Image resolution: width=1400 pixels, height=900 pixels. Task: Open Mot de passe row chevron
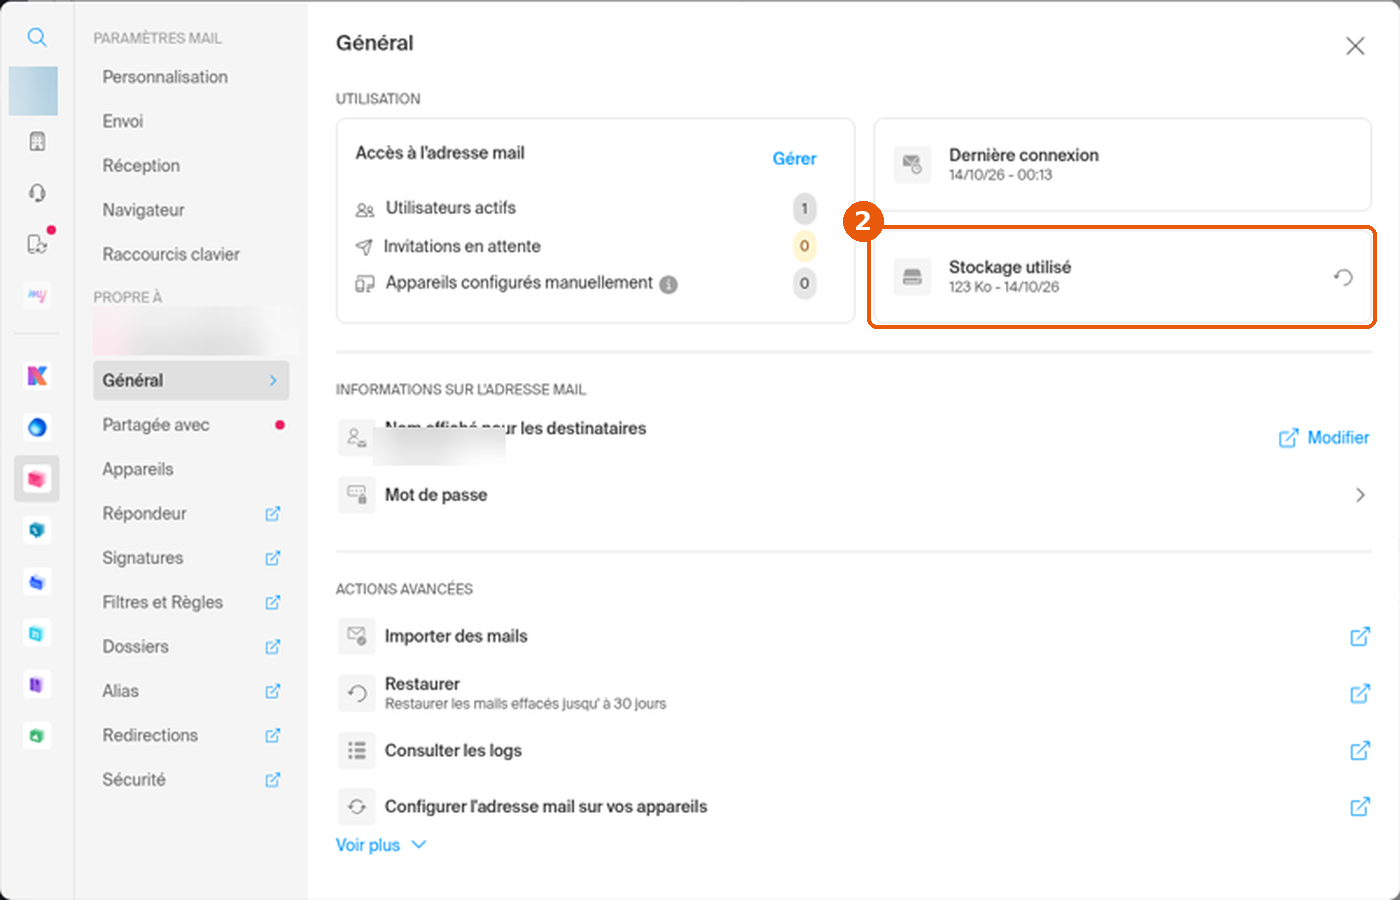(x=1360, y=495)
